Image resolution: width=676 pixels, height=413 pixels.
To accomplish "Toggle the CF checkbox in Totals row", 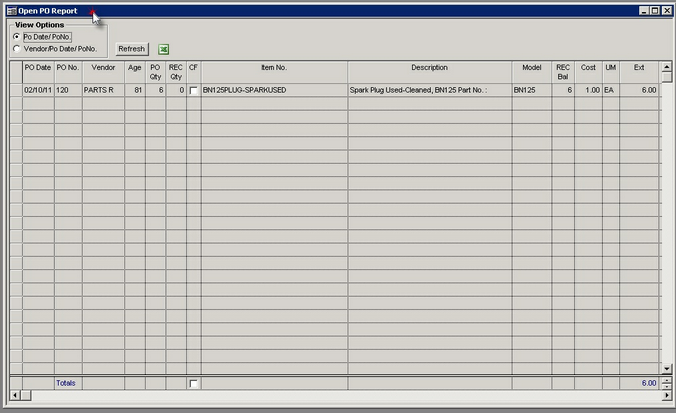I will coord(194,383).
